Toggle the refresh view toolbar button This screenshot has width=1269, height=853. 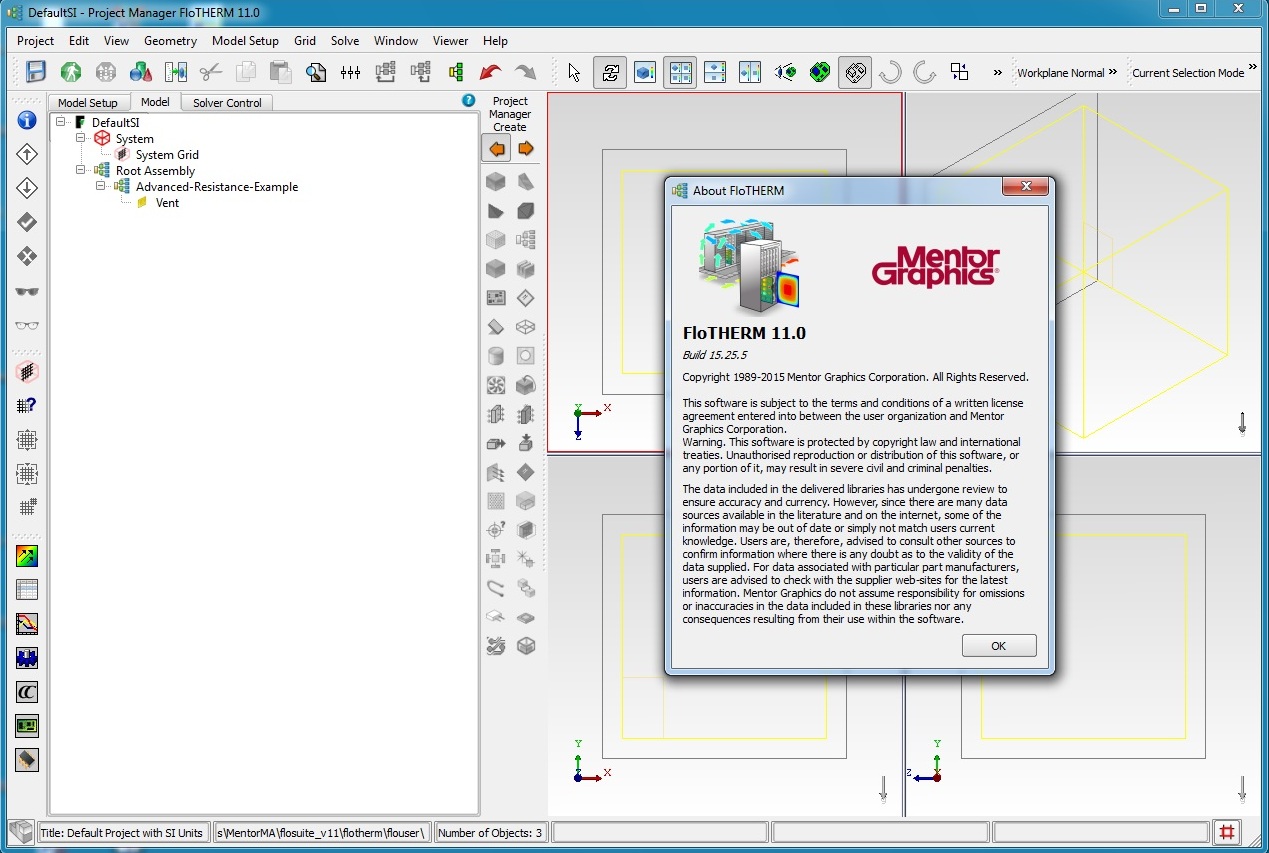point(610,72)
